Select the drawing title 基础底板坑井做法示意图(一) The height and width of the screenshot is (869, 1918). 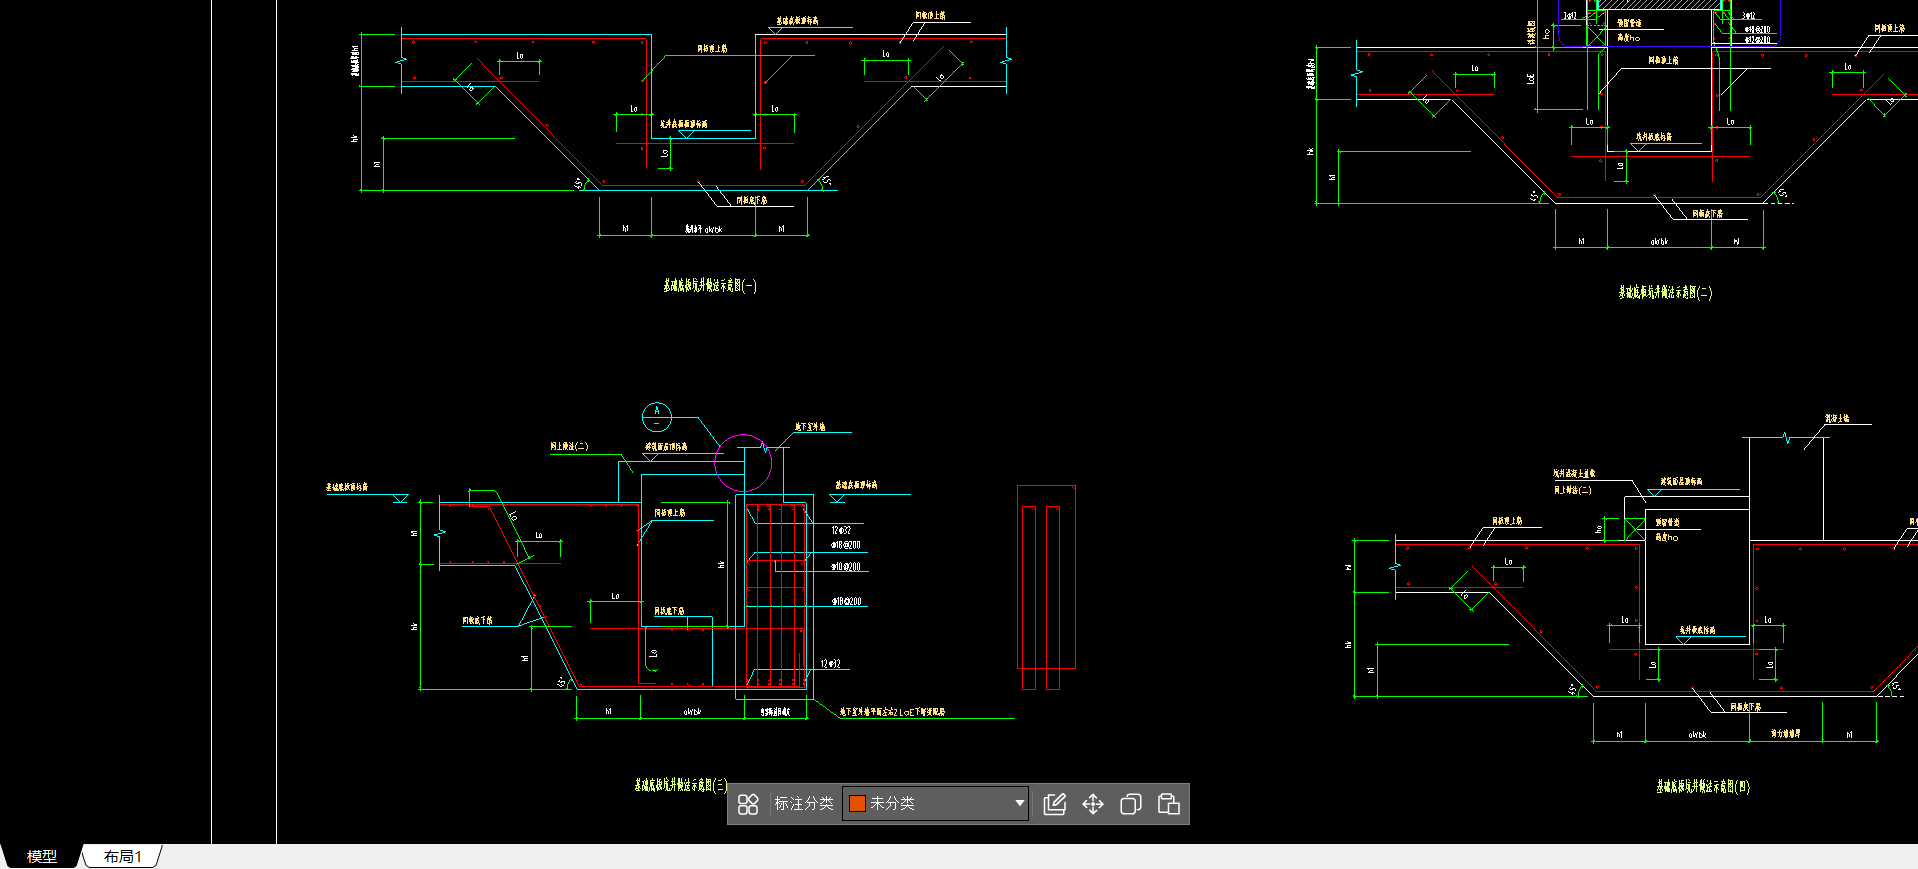(x=709, y=286)
